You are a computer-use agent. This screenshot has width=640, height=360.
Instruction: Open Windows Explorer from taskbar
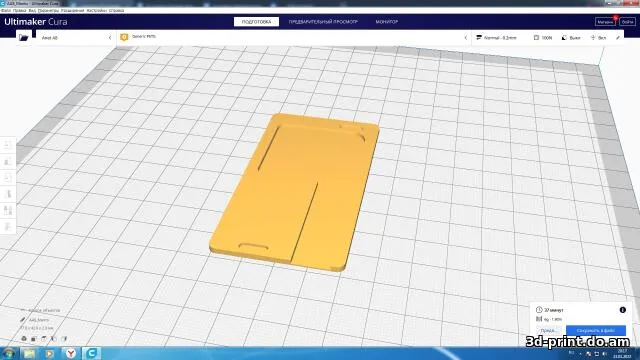click(x=29, y=353)
